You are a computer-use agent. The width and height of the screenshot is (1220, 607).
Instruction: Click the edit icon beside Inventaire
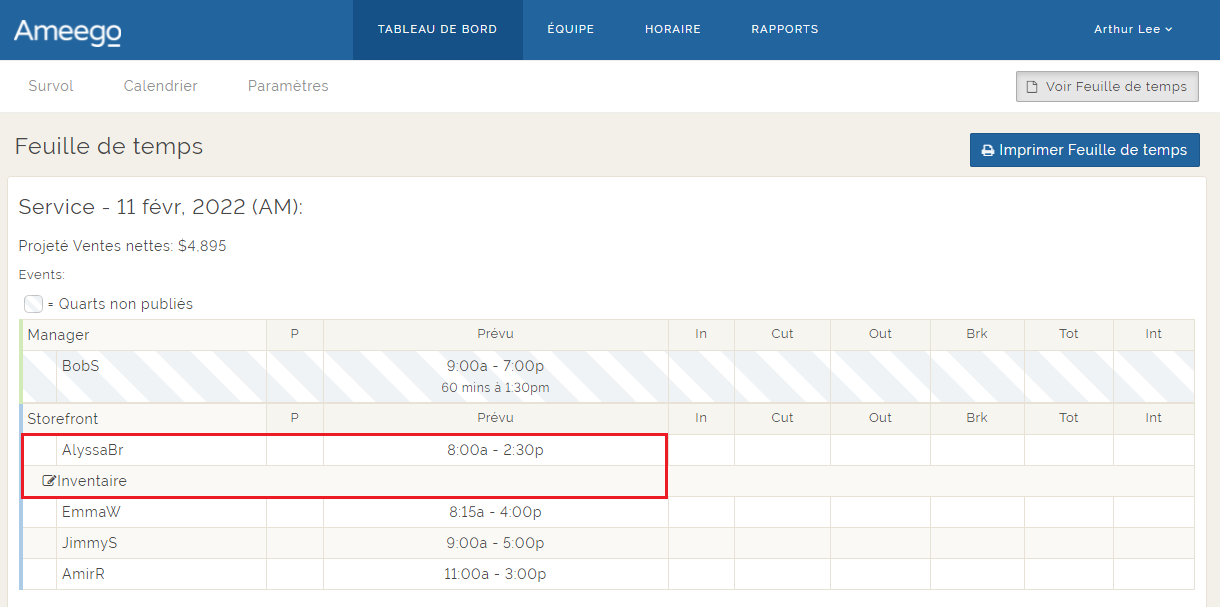coord(49,481)
